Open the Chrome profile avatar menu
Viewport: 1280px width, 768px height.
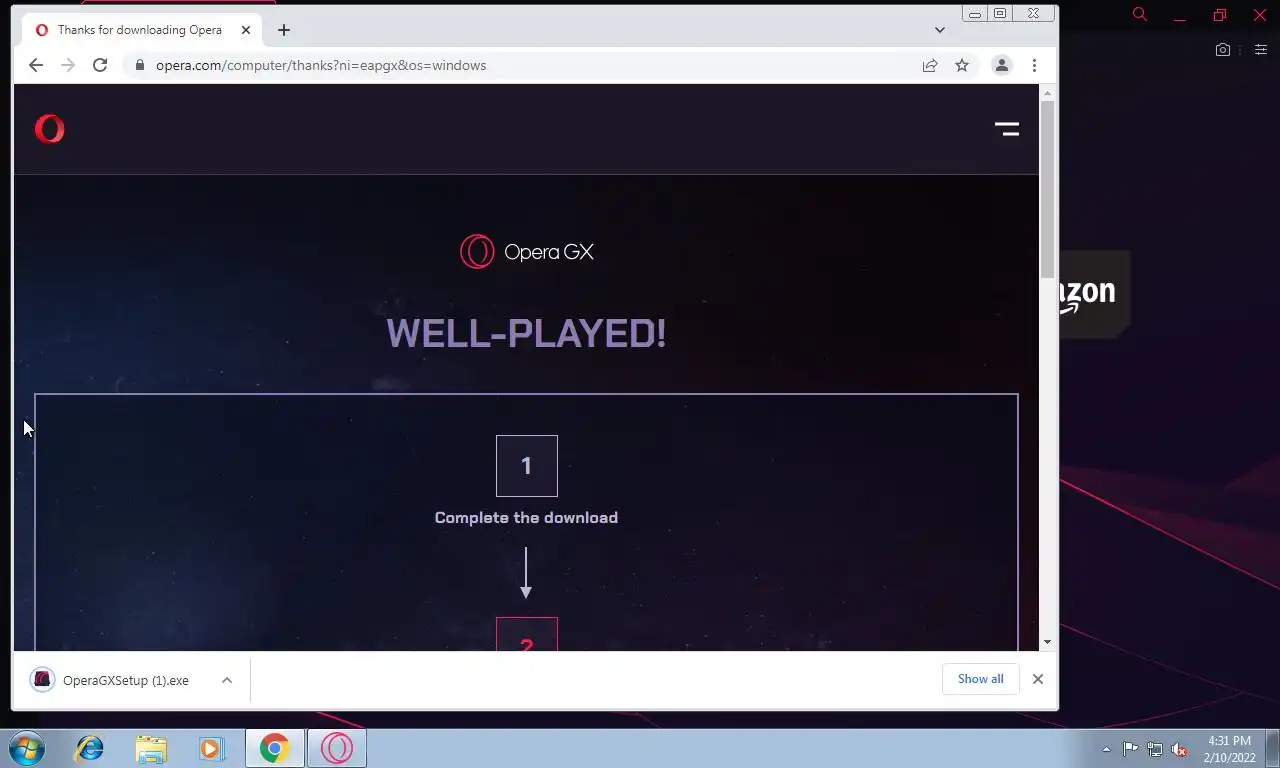tap(1001, 65)
